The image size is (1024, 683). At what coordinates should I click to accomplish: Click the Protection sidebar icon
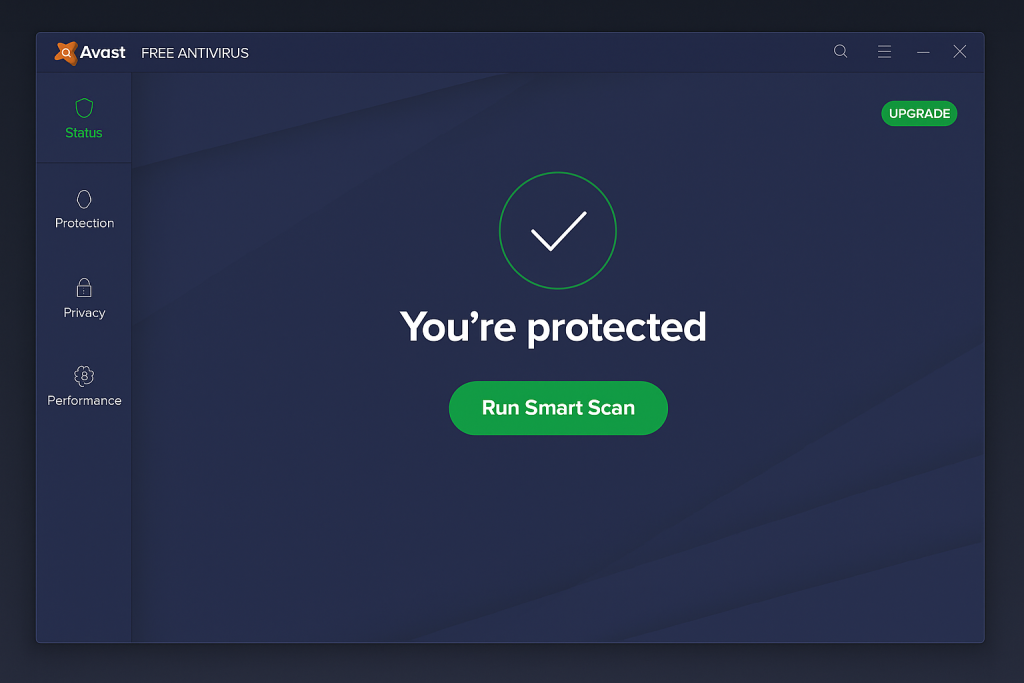[84, 199]
